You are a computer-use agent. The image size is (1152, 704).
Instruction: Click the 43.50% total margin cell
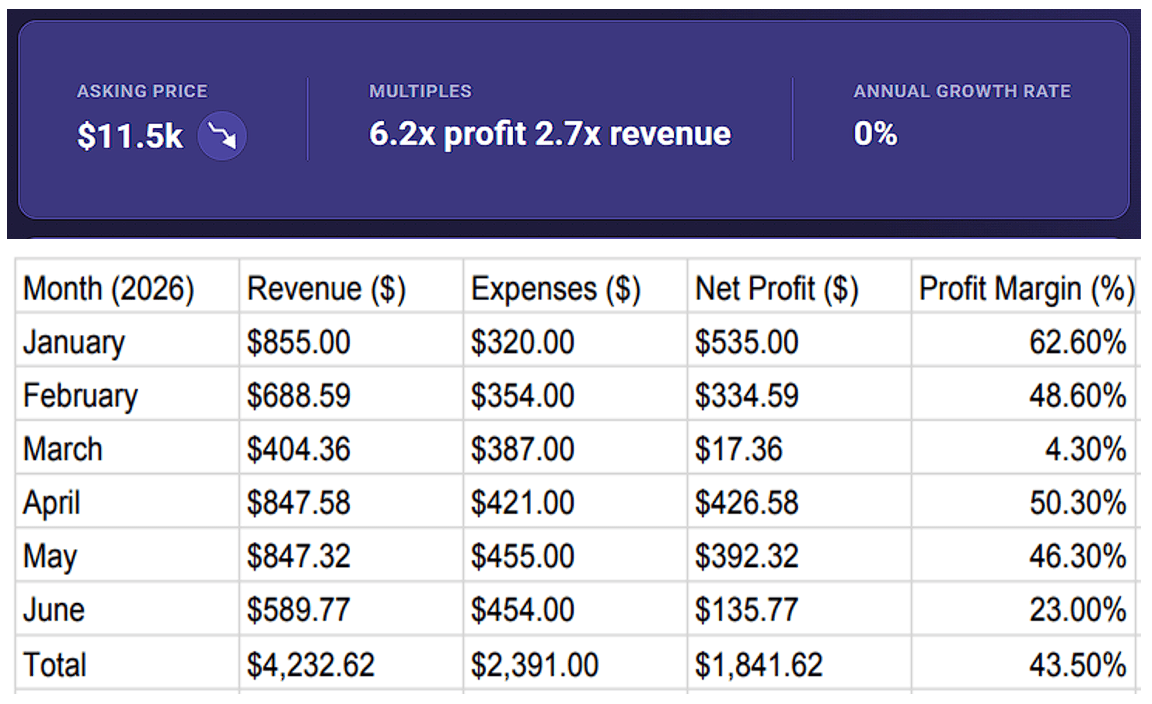[x=1024, y=664]
